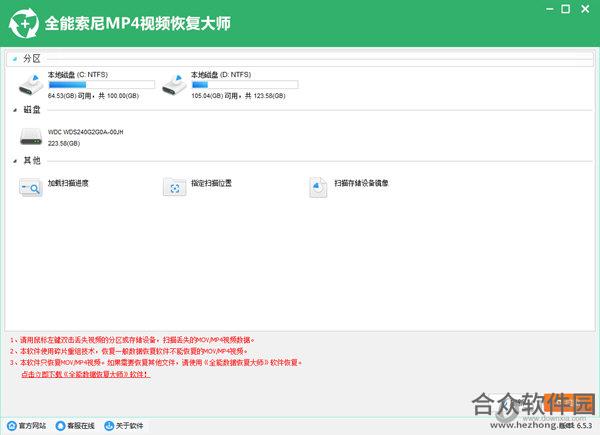Click the 指定扫描位置 label
This screenshot has width=600, height=435.
click(x=212, y=183)
